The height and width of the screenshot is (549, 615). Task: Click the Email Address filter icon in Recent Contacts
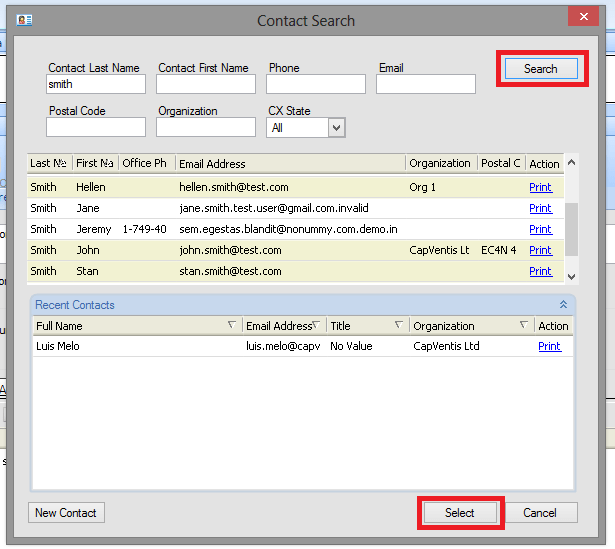[x=317, y=325]
